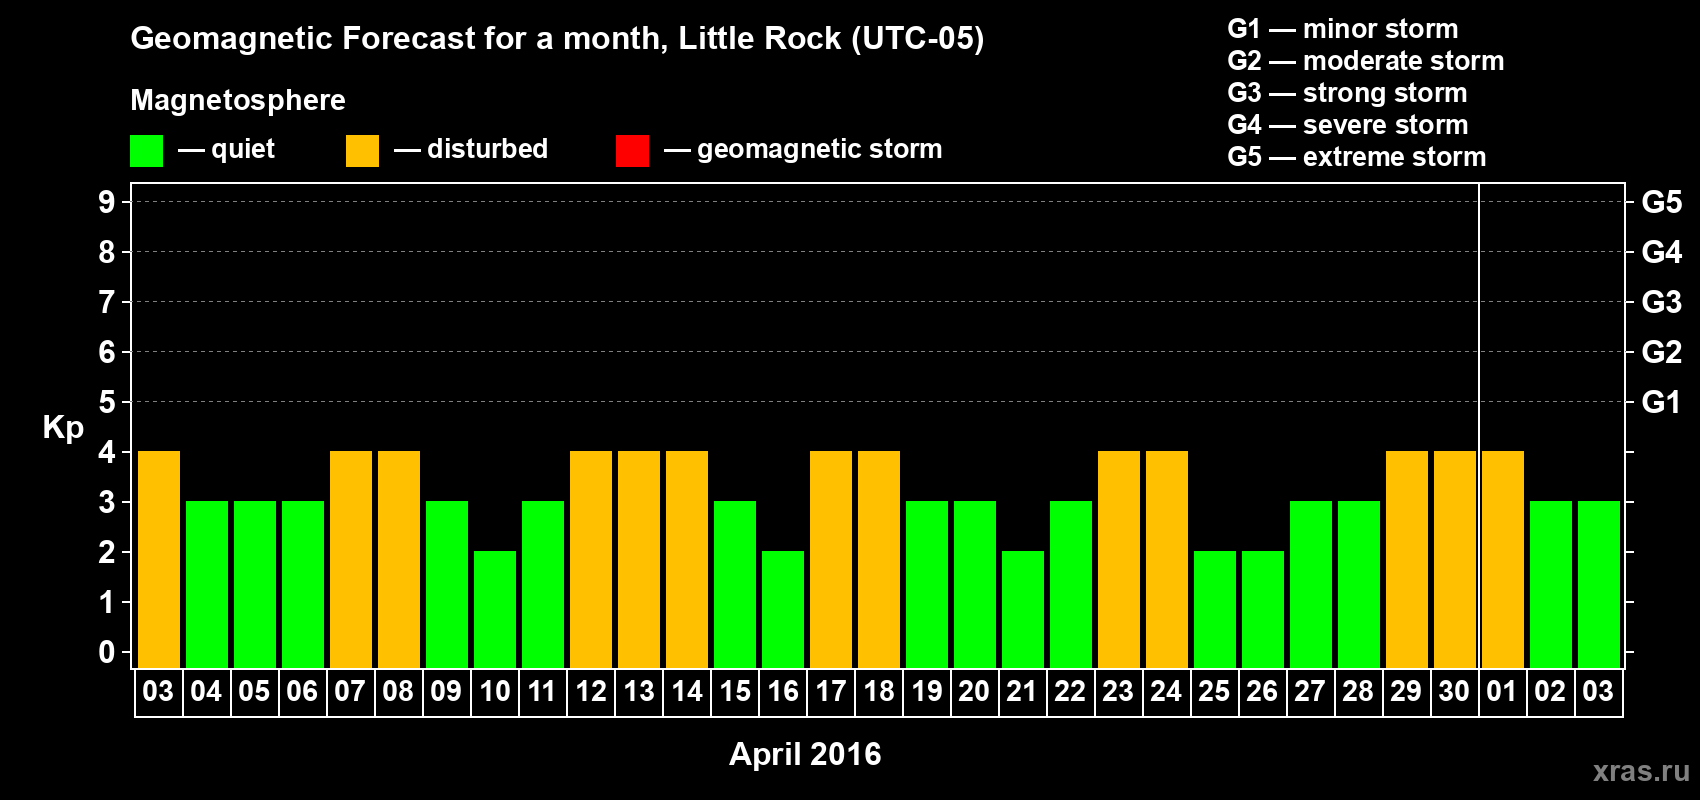
Task: Click the short green bar for date 21
Action: point(1023,610)
